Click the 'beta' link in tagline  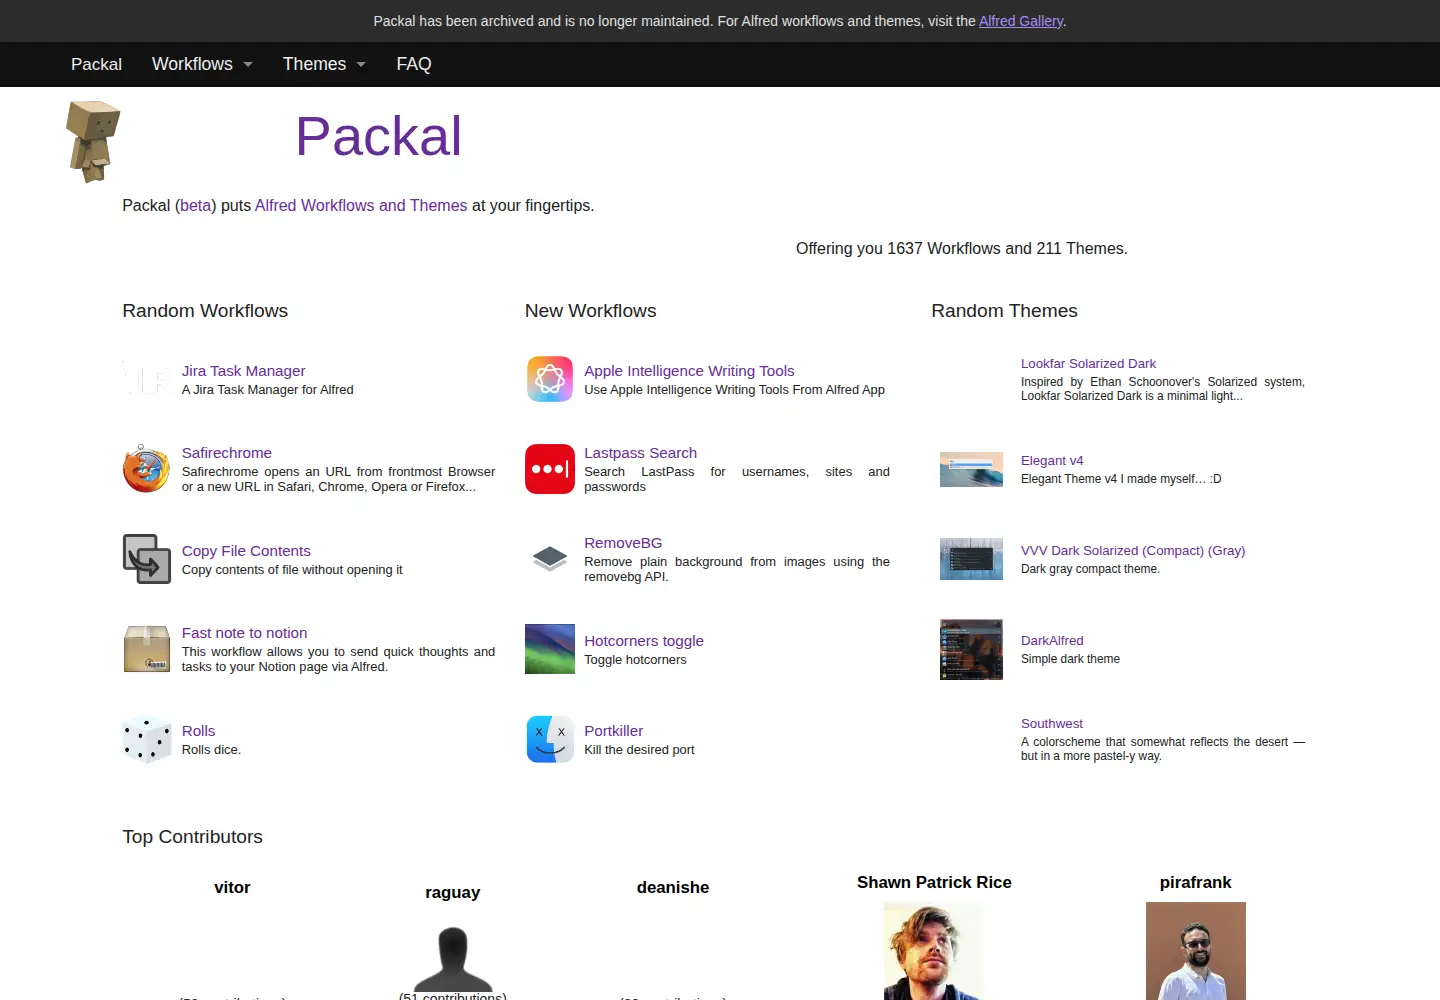click(196, 205)
